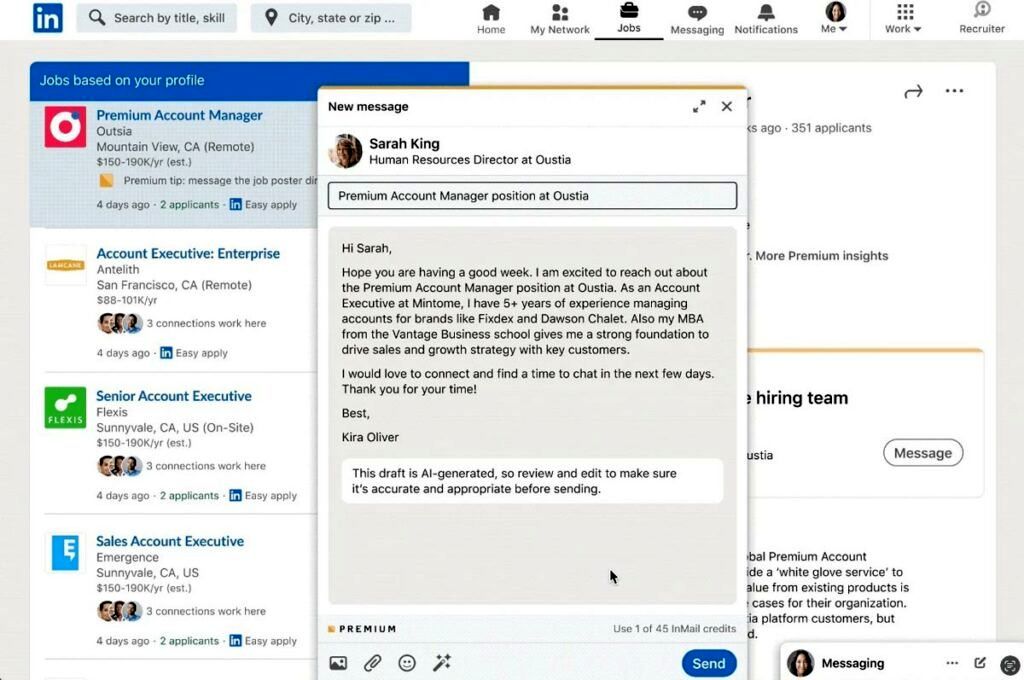Open the Notifications bell
1024x680 pixels.
tap(766, 19)
